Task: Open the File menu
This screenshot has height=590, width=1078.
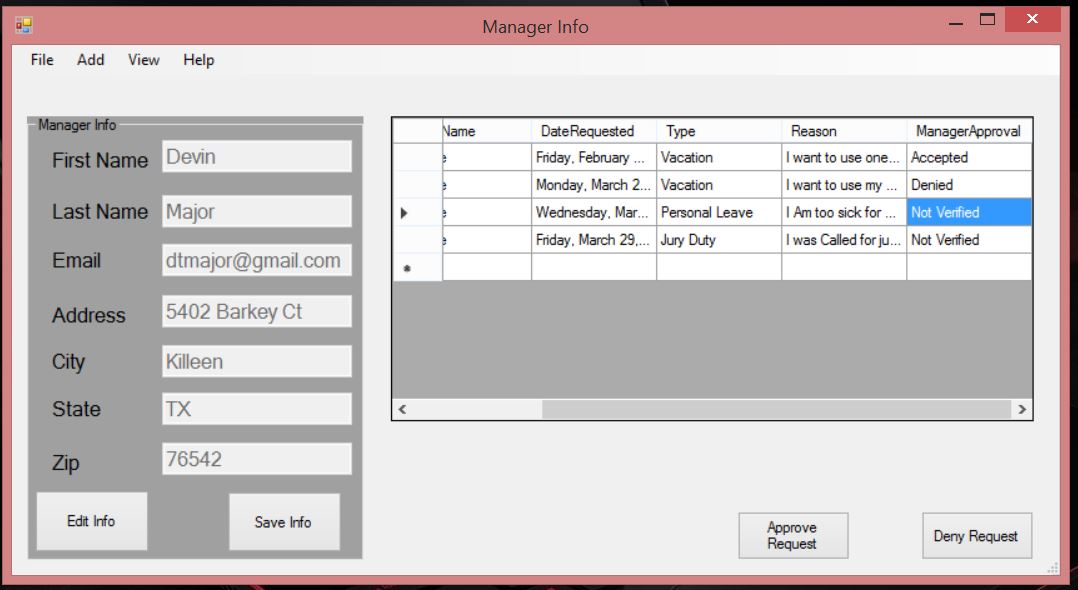Action: (x=42, y=60)
